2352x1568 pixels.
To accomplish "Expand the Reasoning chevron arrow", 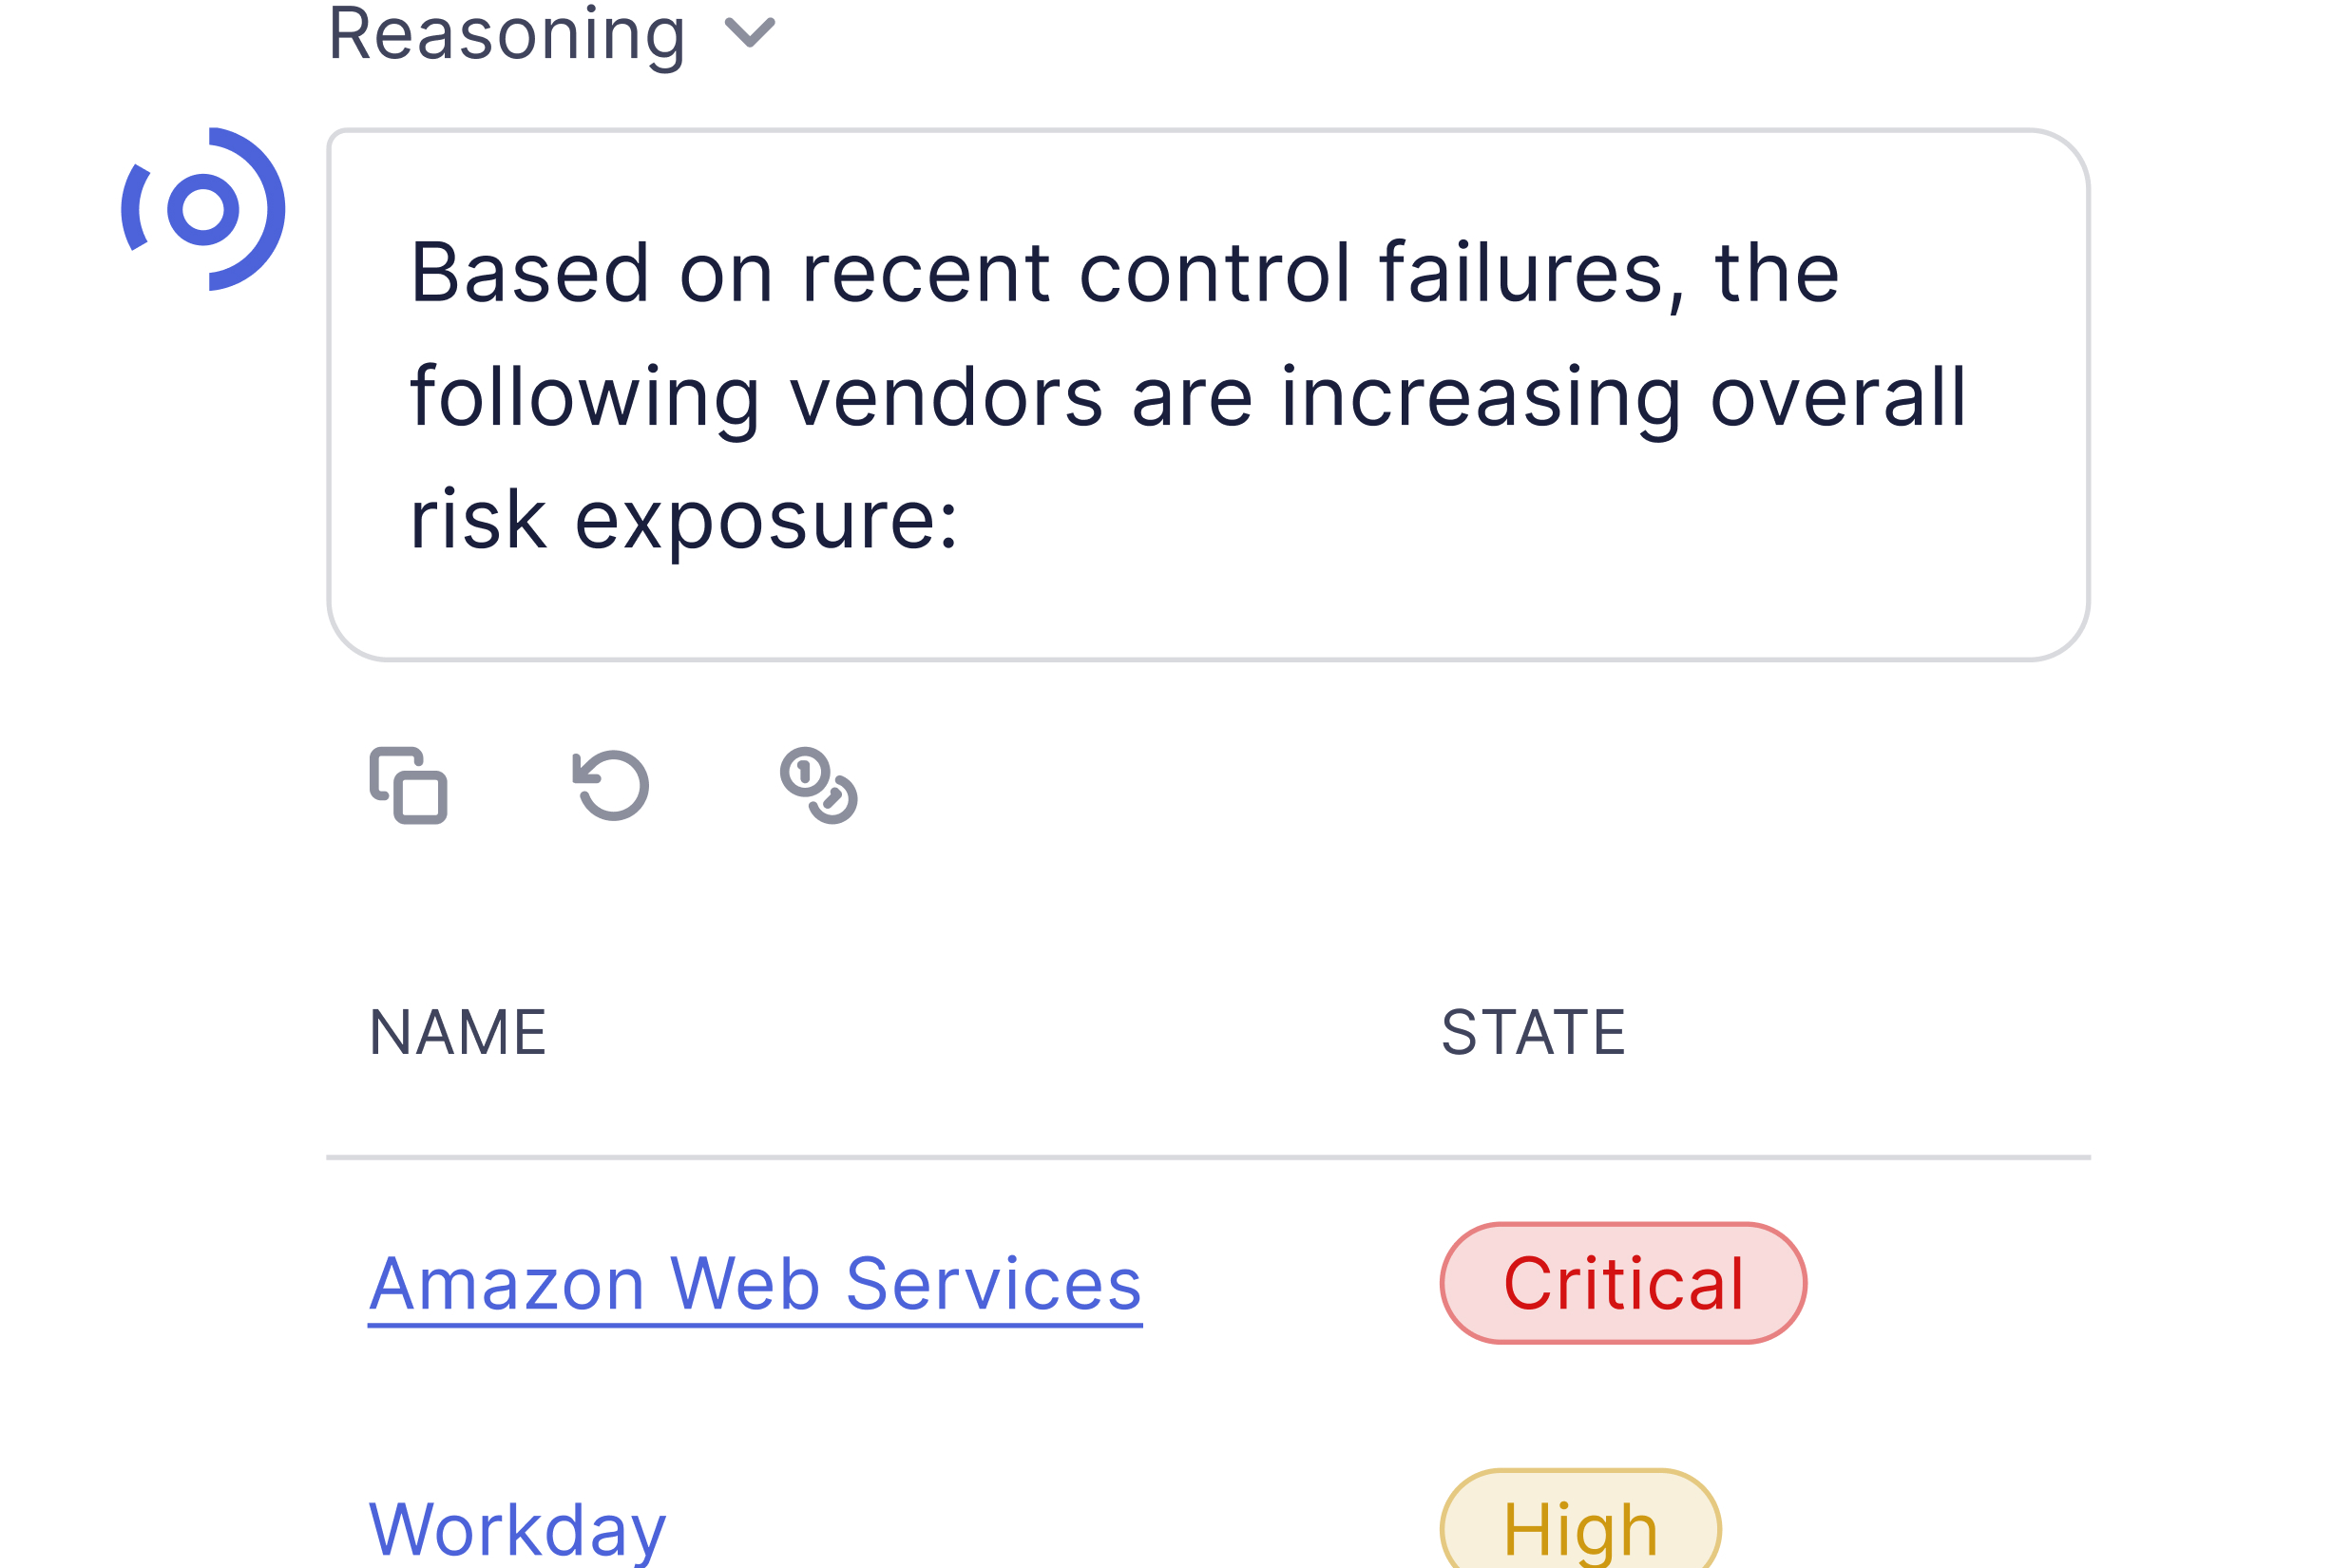I will click(750, 33).
